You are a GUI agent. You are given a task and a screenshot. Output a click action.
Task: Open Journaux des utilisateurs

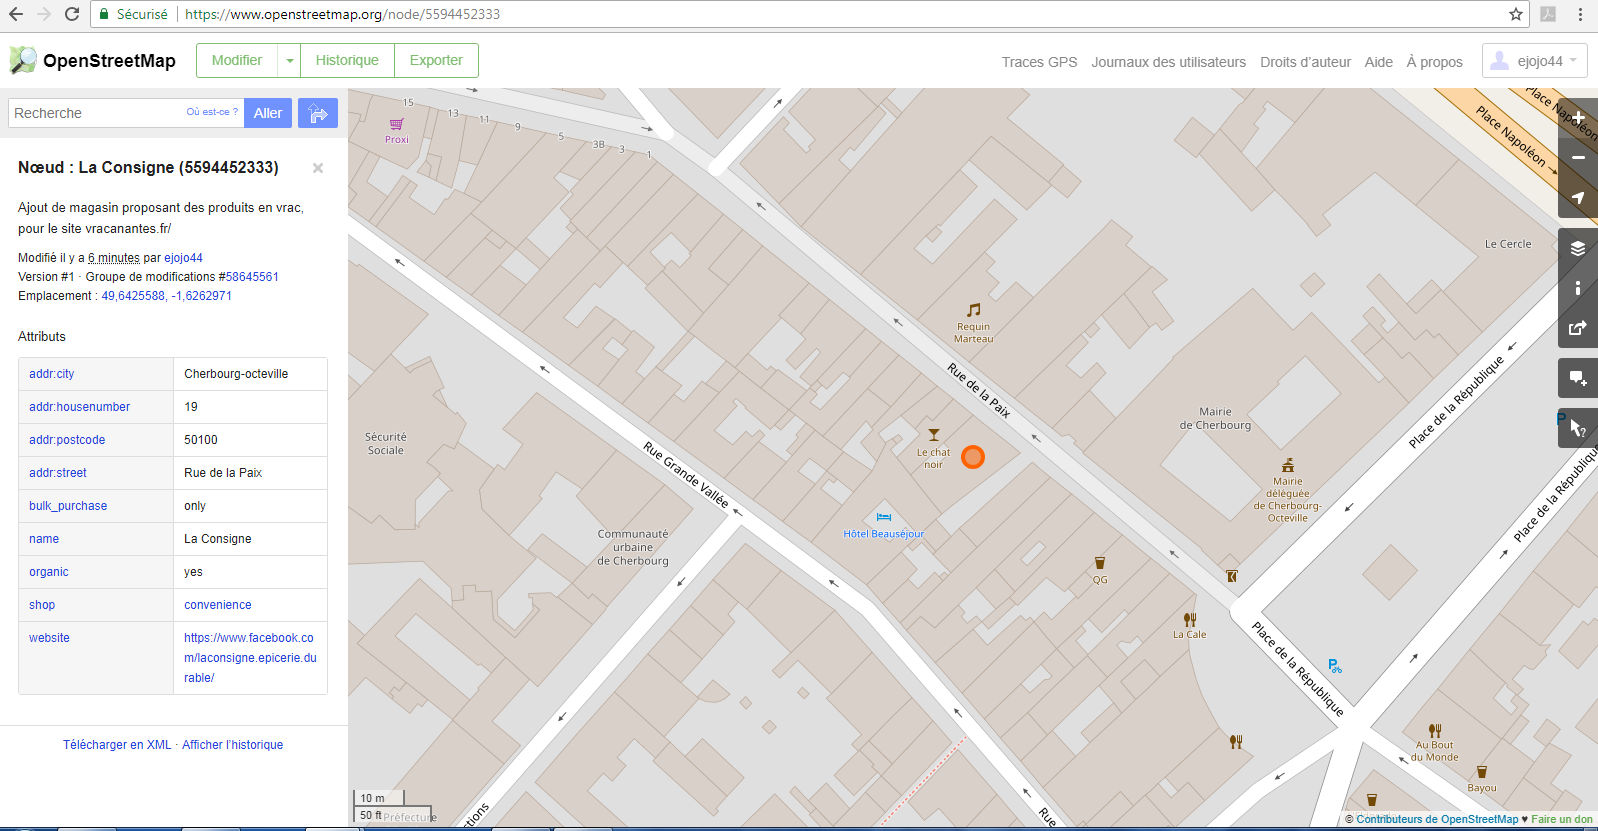pyautogui.click(x=1168, y=62)
